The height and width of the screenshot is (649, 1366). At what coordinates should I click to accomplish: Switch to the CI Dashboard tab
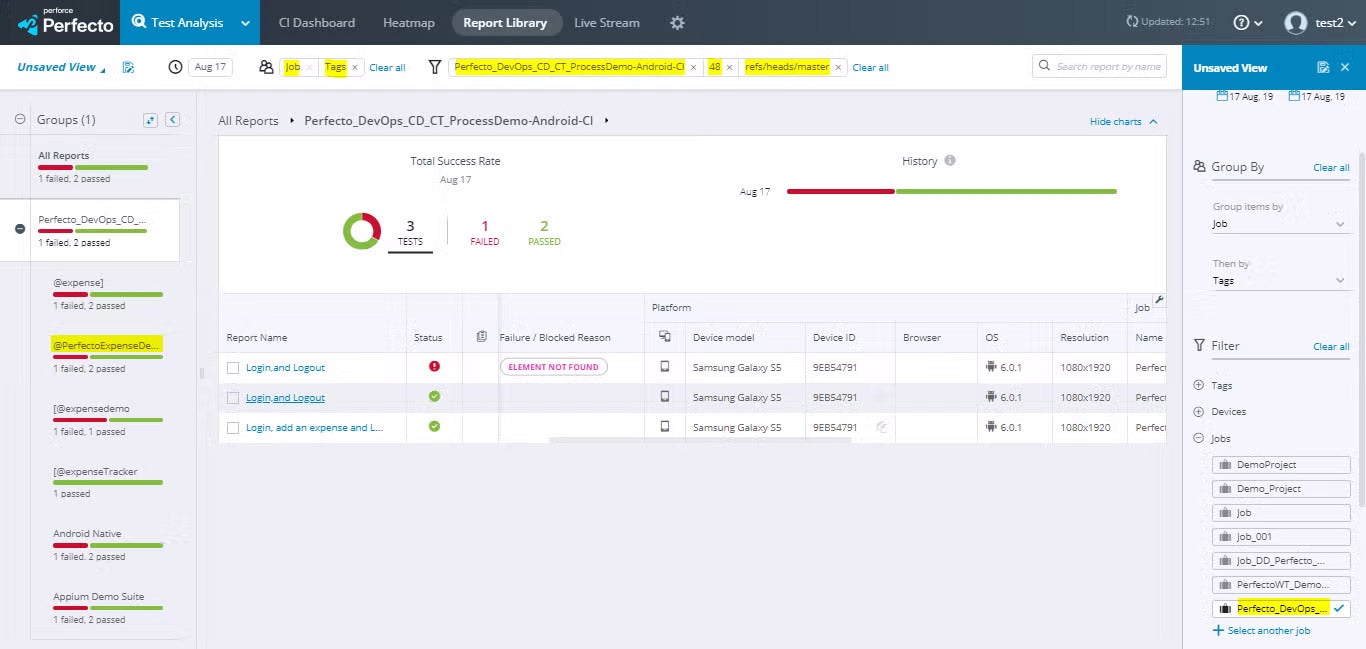pos(317,22)
